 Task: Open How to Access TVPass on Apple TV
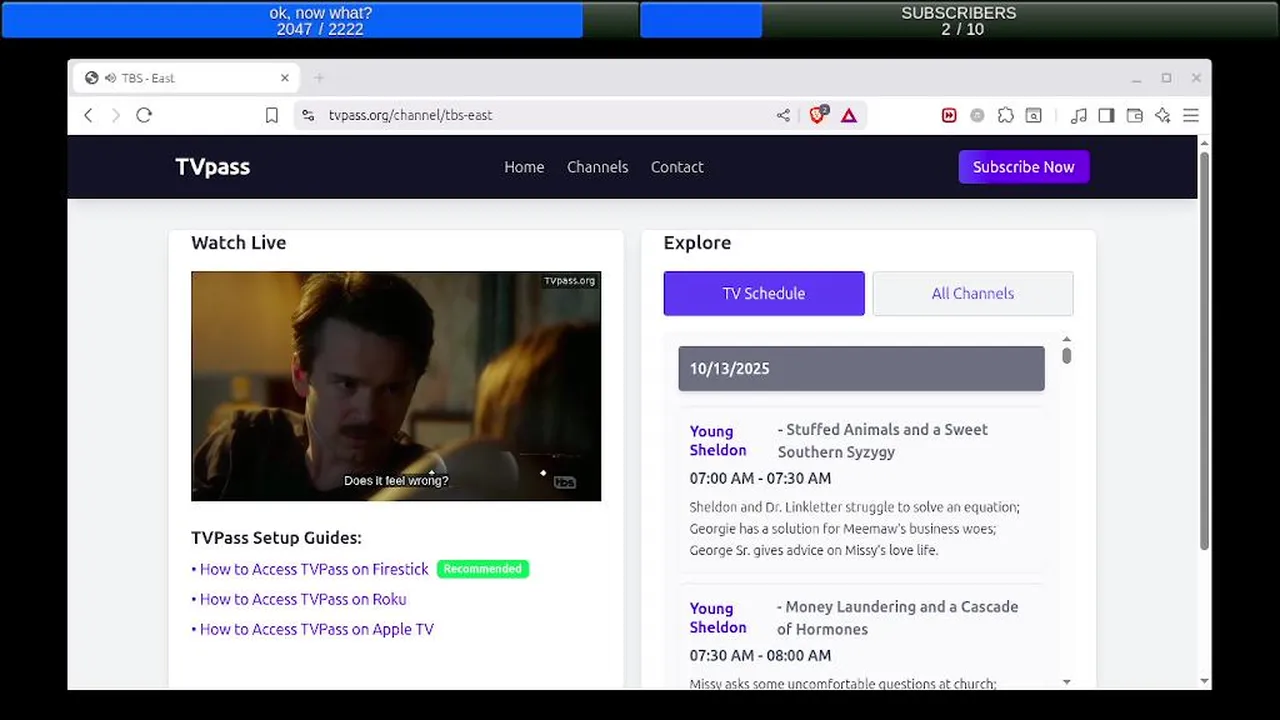click(317, 629)
